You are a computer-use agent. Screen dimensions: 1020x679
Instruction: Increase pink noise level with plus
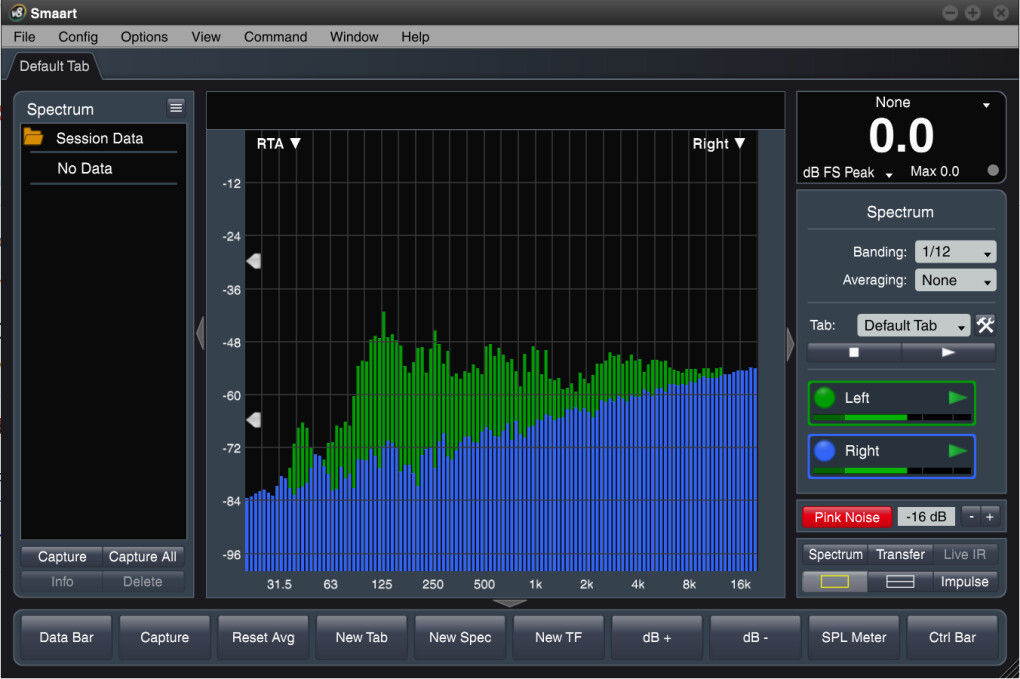click(989, 517)
